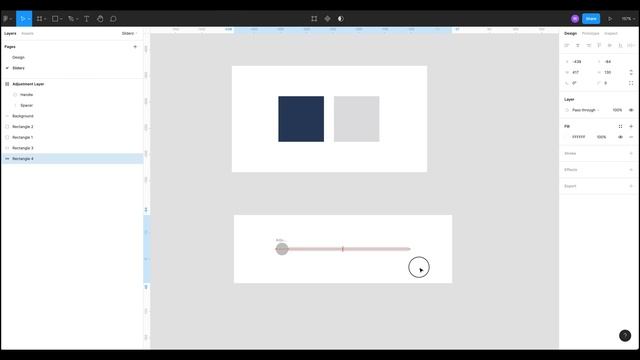Click the slider handle circle on canvas
Viewport: 640px width, 360px height.
[x=282, y=249]
